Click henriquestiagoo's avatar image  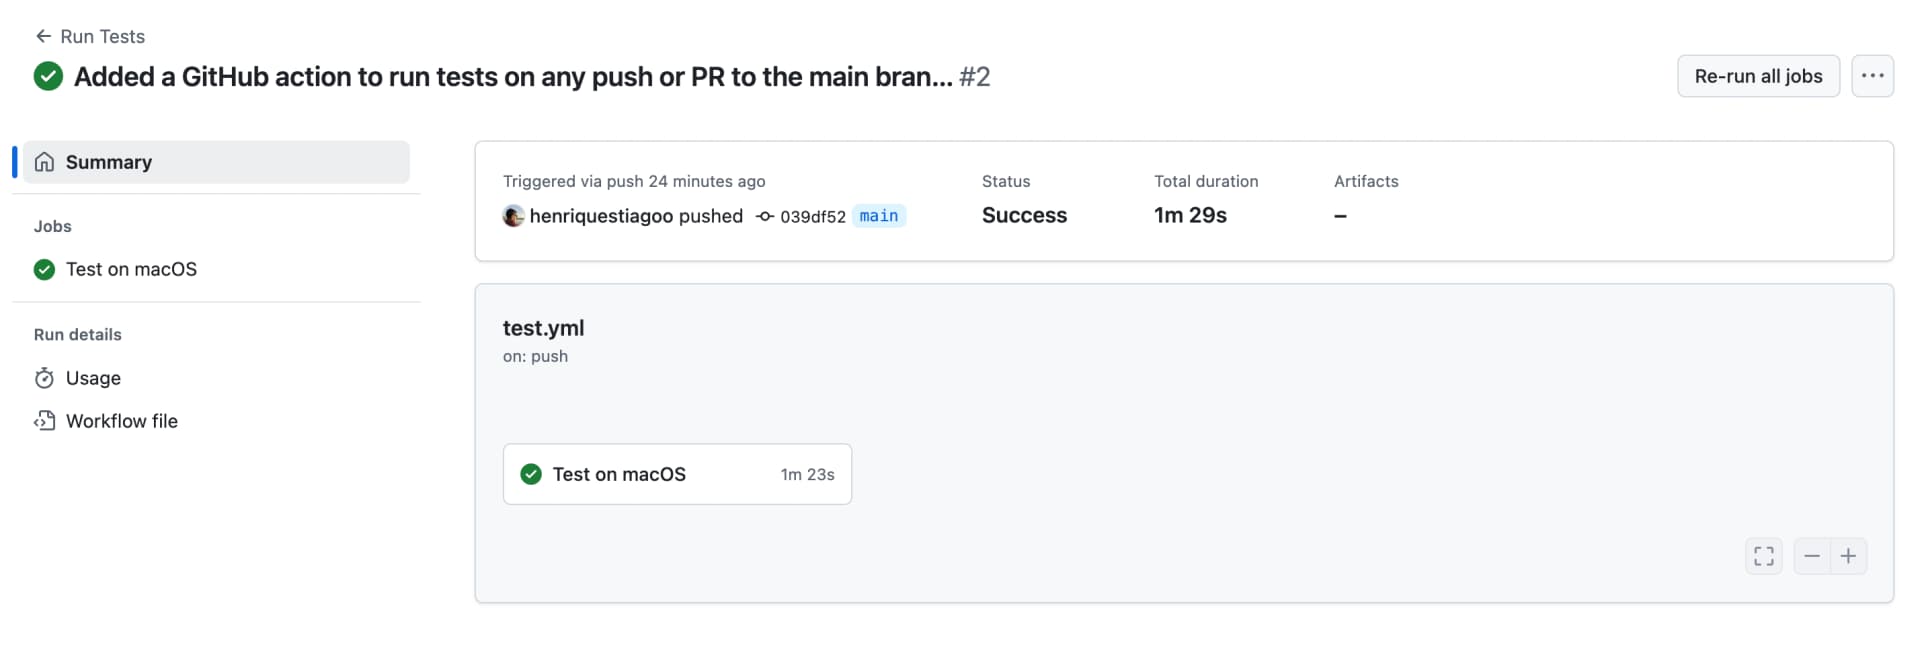point(513,216)
